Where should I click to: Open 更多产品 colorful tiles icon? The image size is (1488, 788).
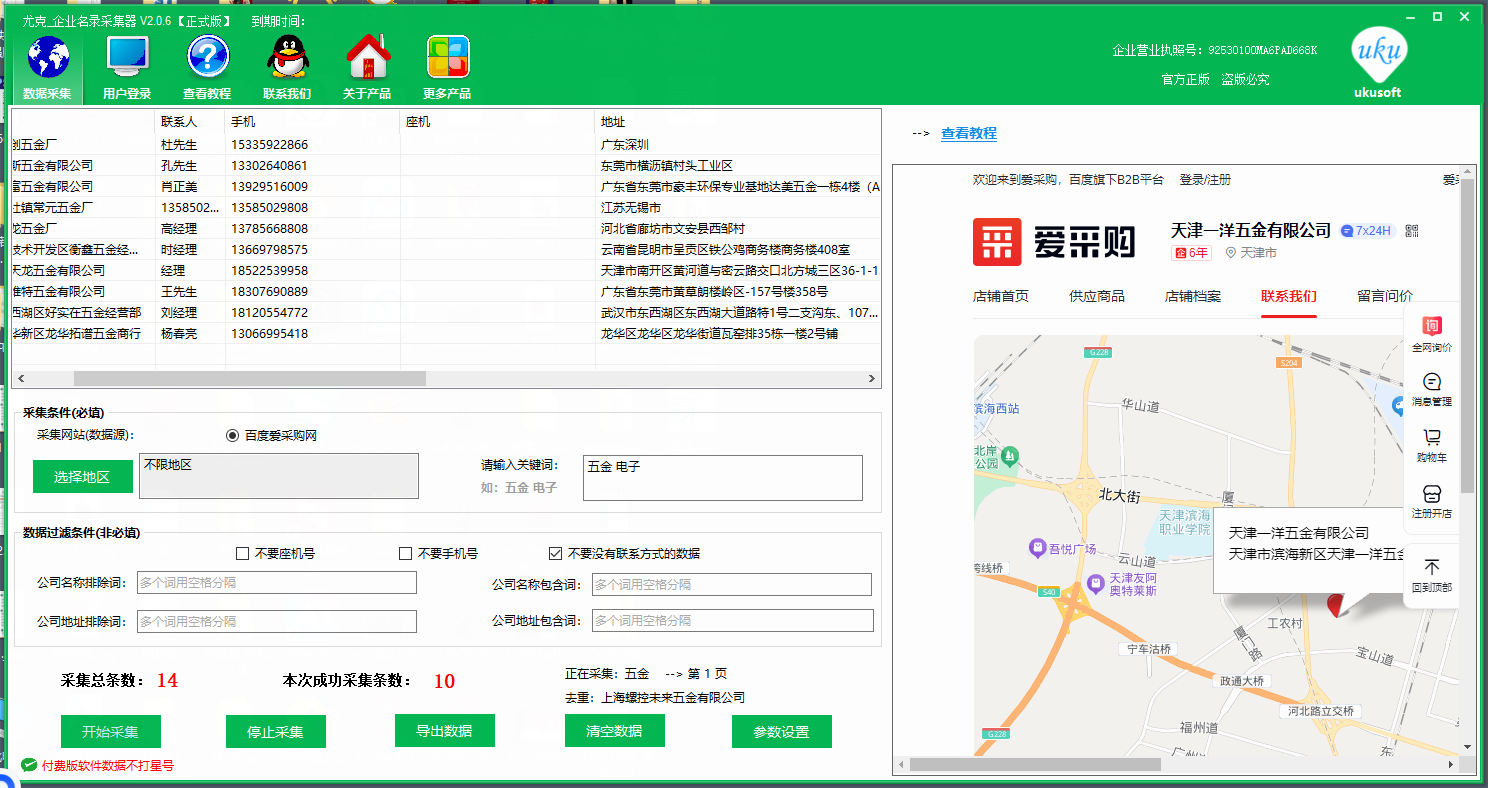pos(447,58)
